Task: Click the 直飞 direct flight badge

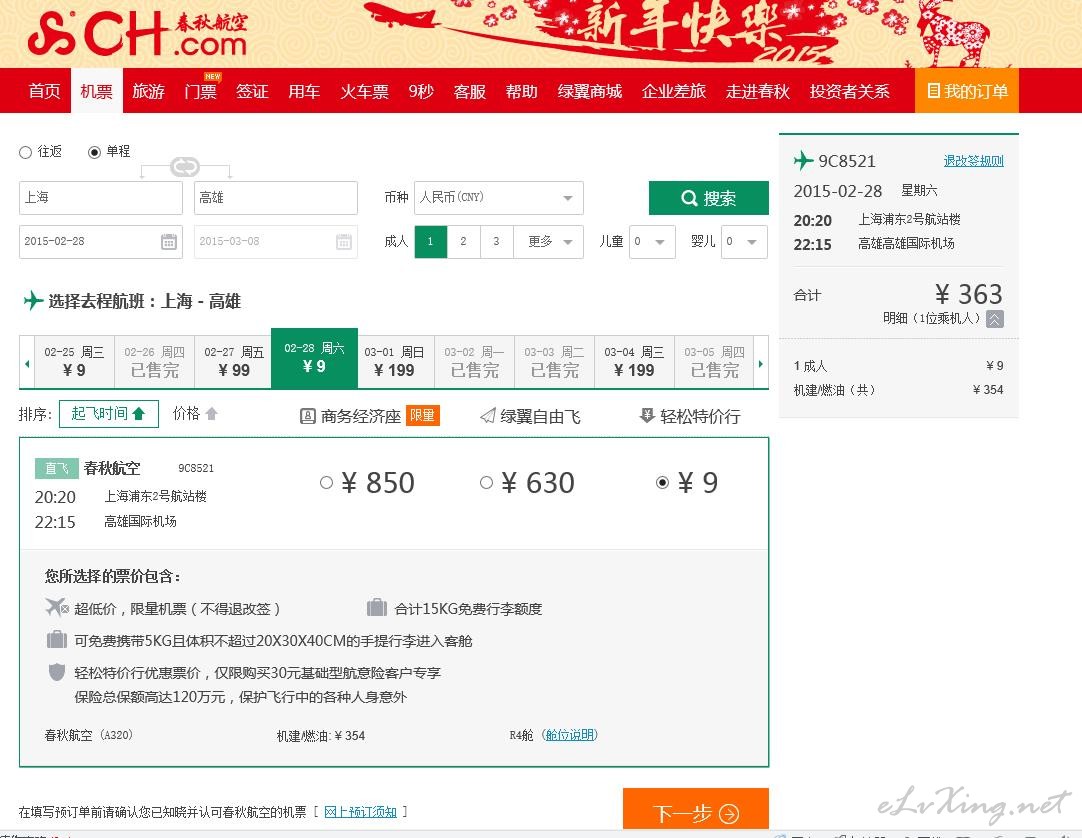Action: click(x=56, y=469)
